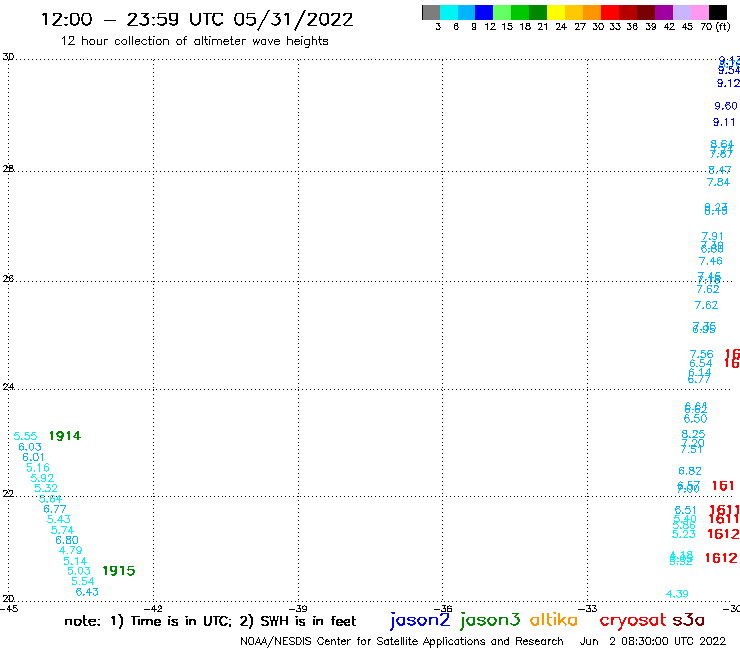Select the wave height value 5.43

click(x=59, y=519)
